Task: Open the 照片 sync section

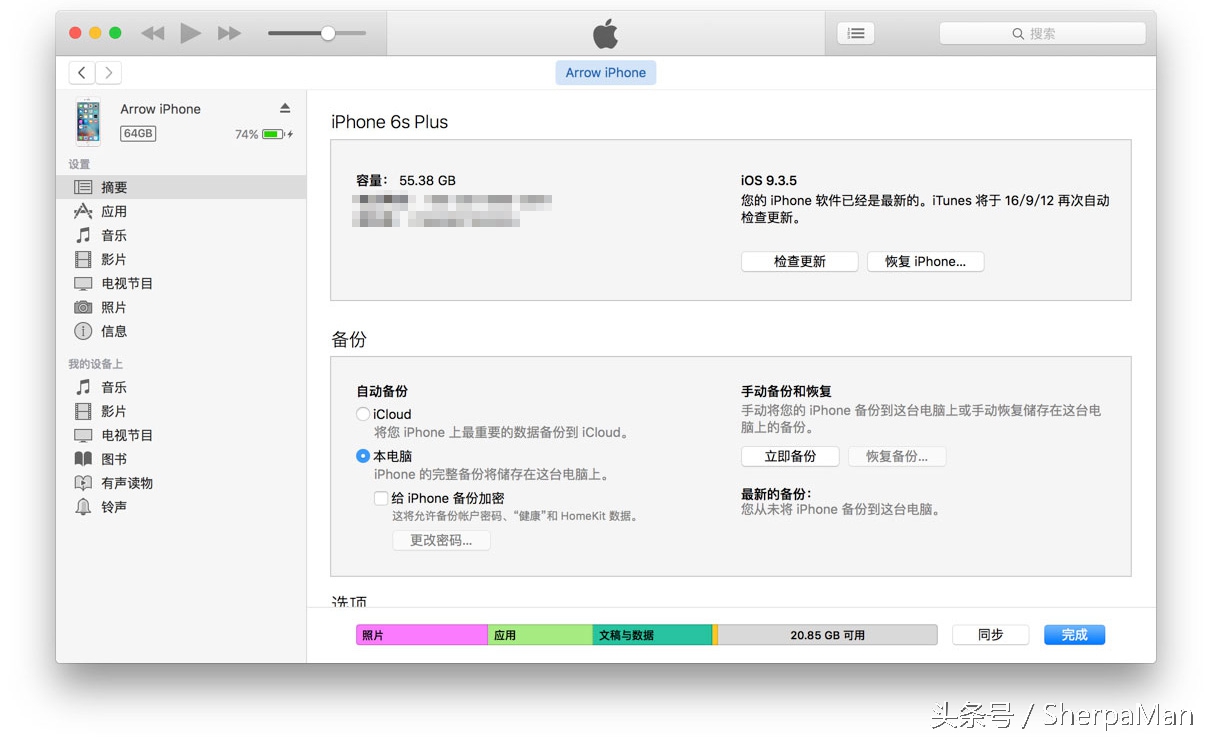Action: click(113, 306)
